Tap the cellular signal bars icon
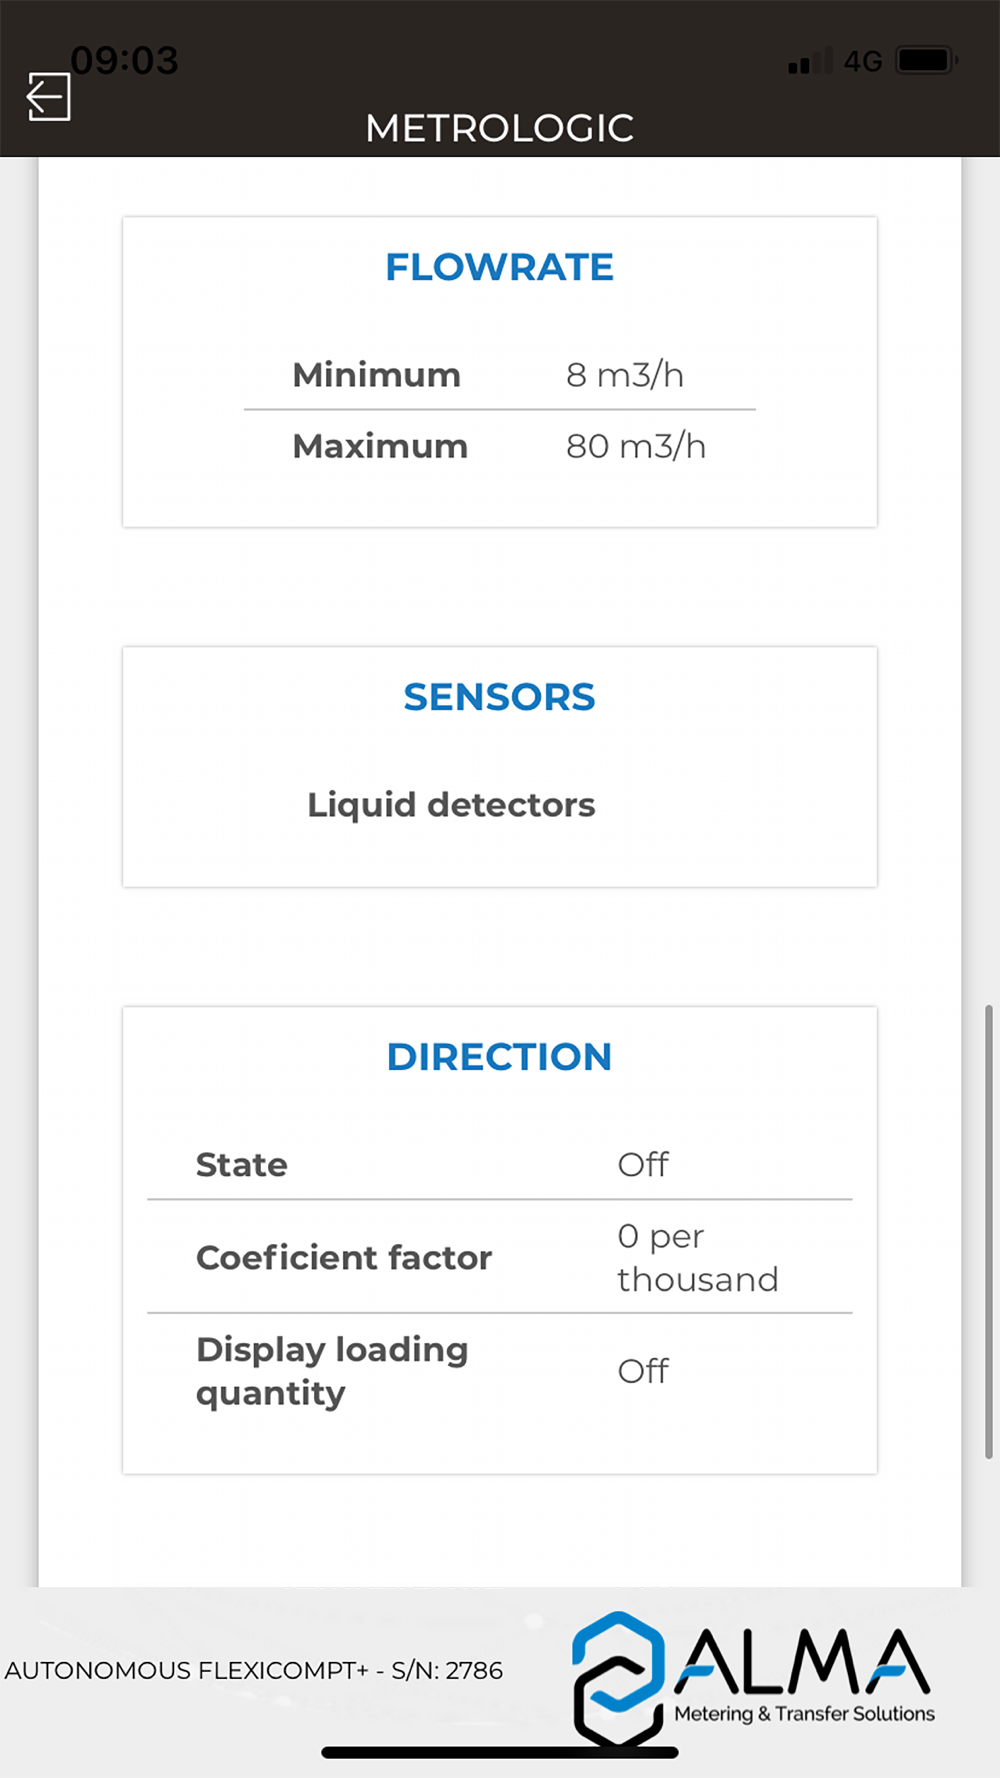1000x1778 pixels. pos(809,62)
